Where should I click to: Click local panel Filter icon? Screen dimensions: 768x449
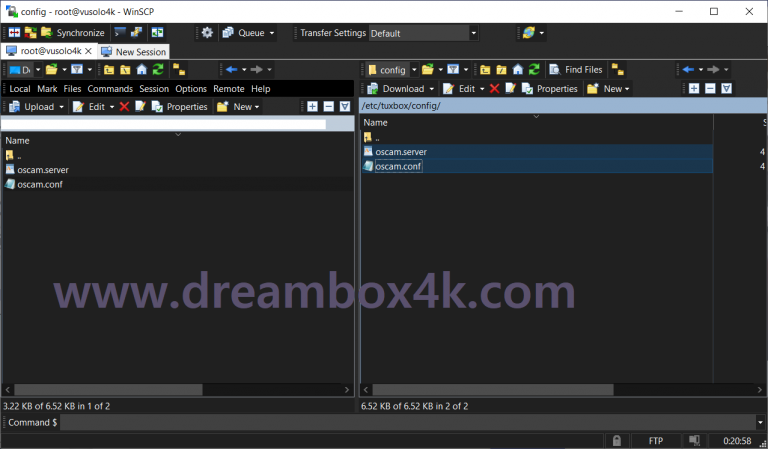click(77, 70)
